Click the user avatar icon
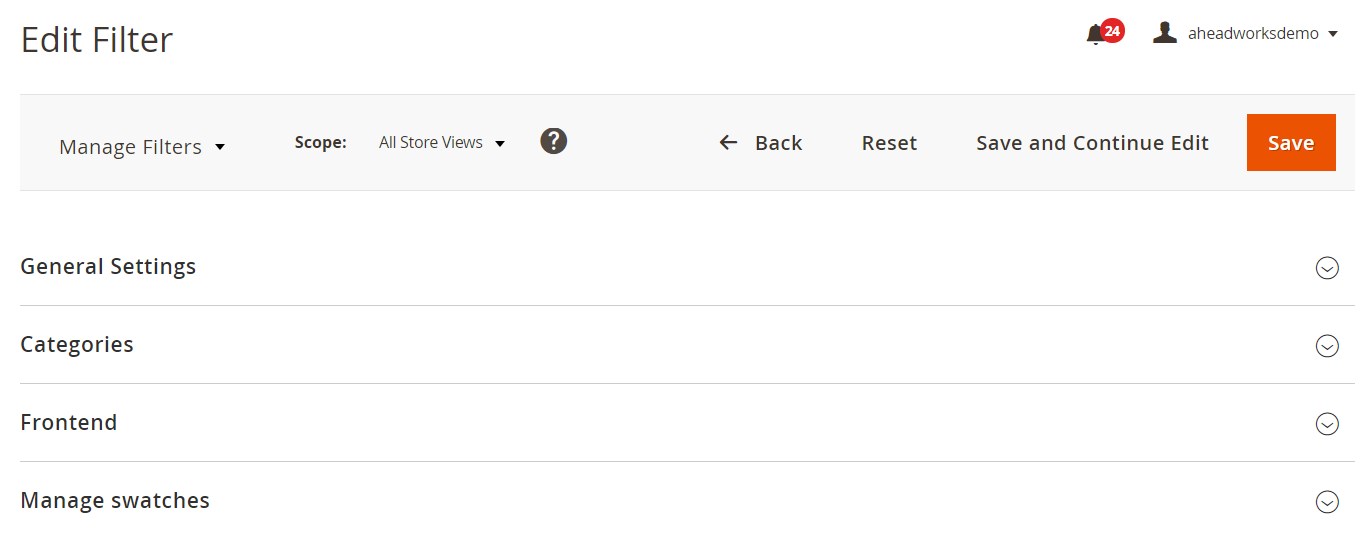The width and height of the screenshot is (1367, 536). (x=1164, y=33)
